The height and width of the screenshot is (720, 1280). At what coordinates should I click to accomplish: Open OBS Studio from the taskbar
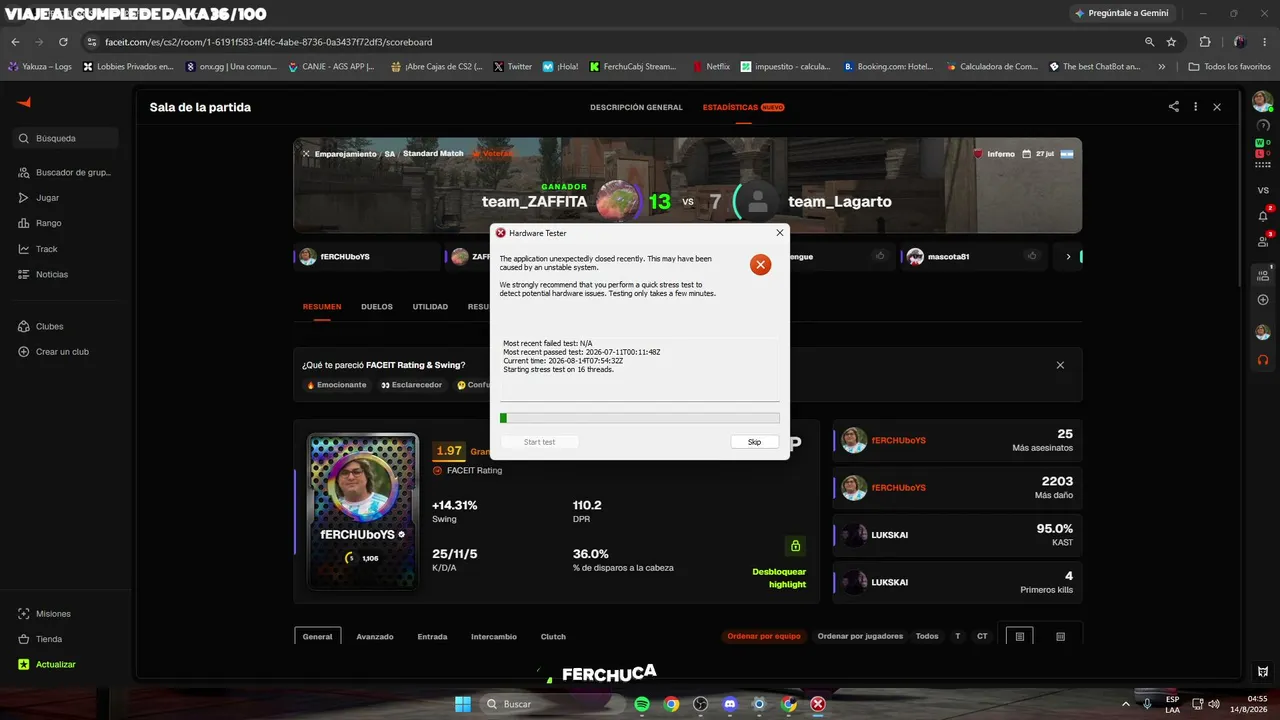click(701, 704)
